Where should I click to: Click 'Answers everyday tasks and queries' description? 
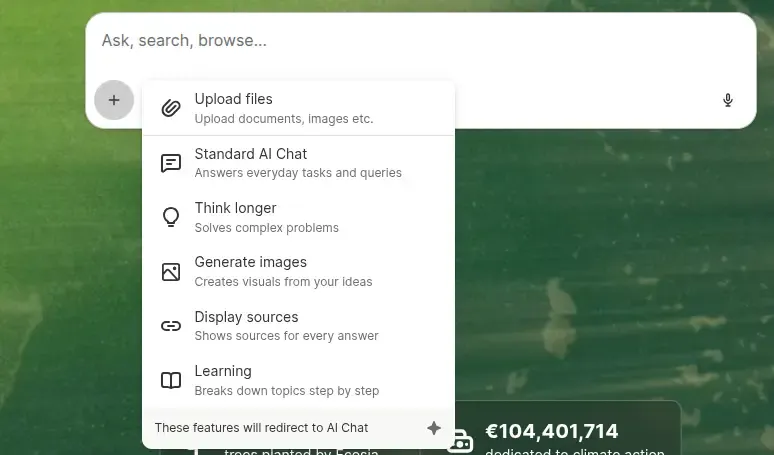[298, 173]
